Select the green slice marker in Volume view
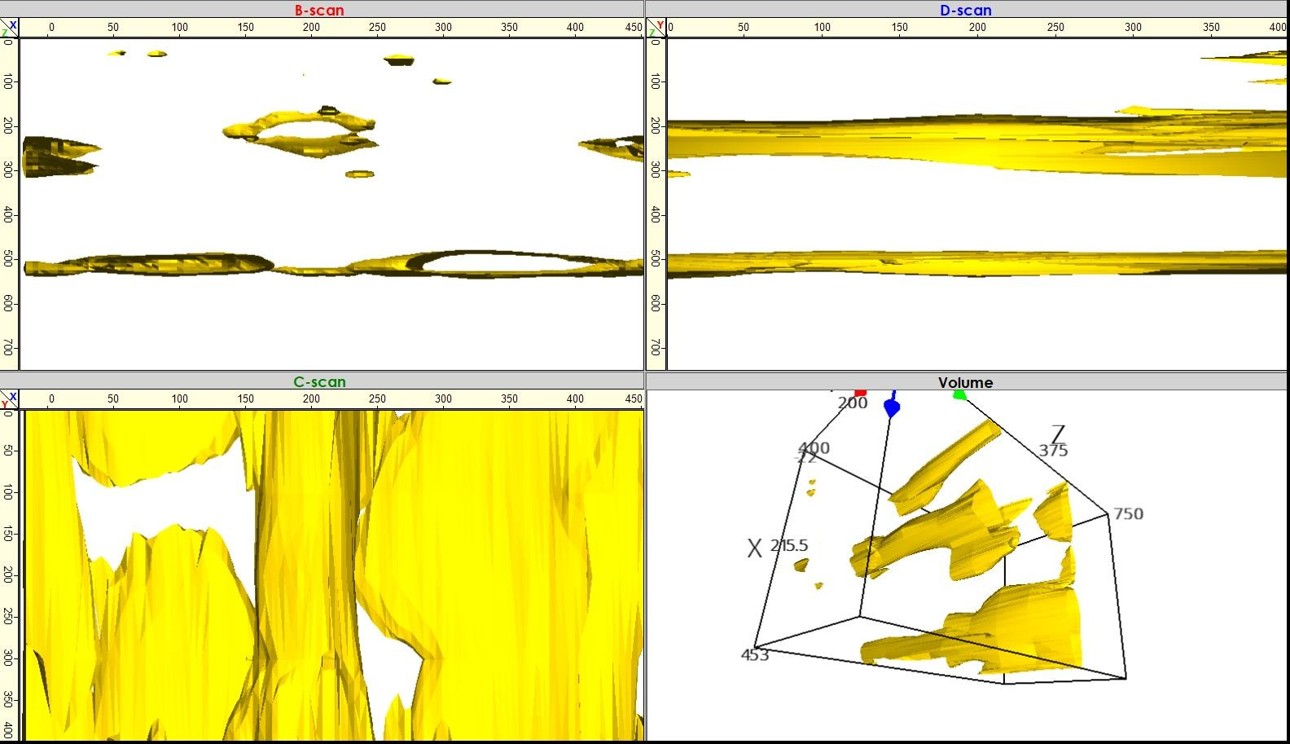Image resolution: width=1290 pixels, height=744 pixels. pos(960,395)
